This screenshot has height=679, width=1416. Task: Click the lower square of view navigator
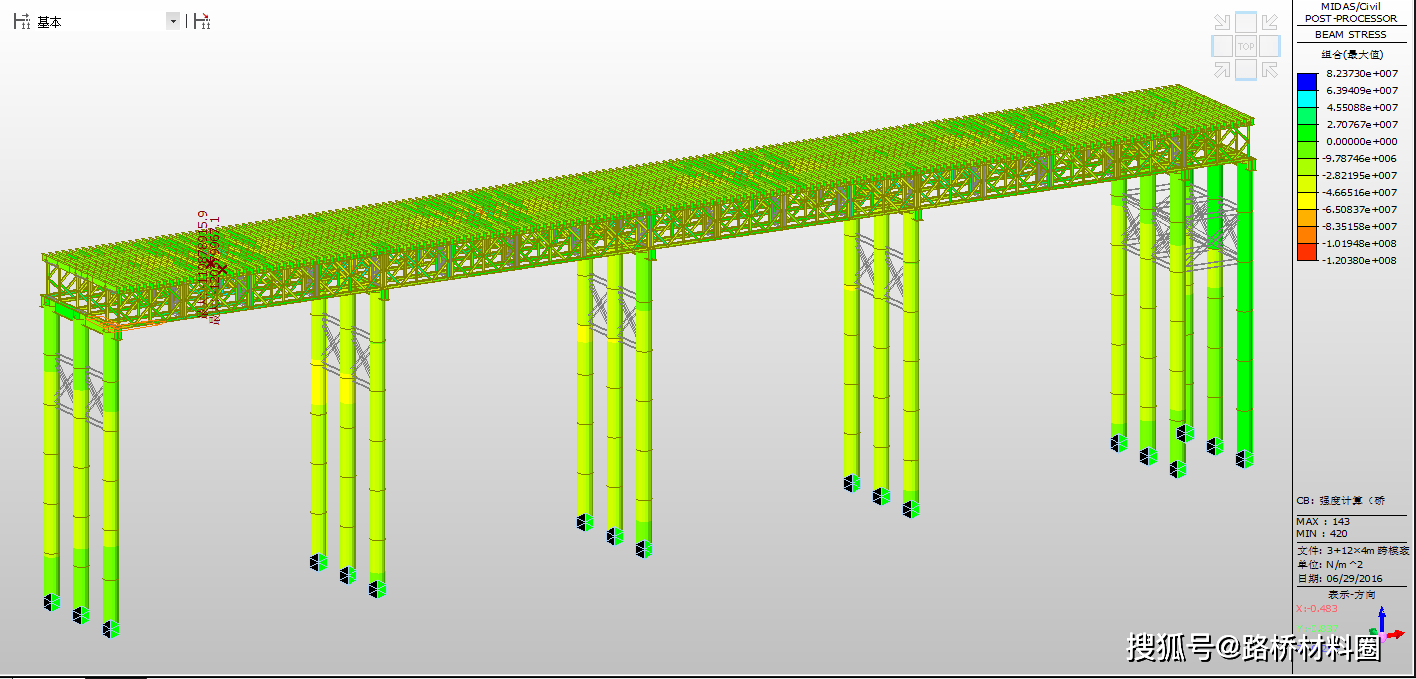point(1245,69)
